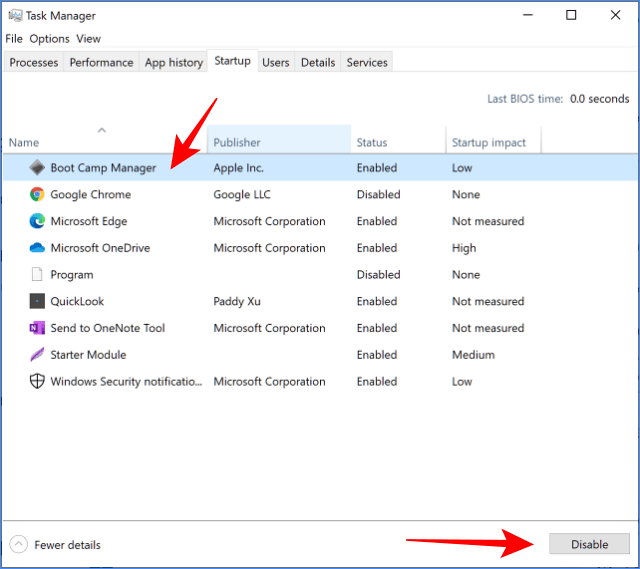
Task: Click Enabled status in Starter Module row
Action: tap(377, 355)
